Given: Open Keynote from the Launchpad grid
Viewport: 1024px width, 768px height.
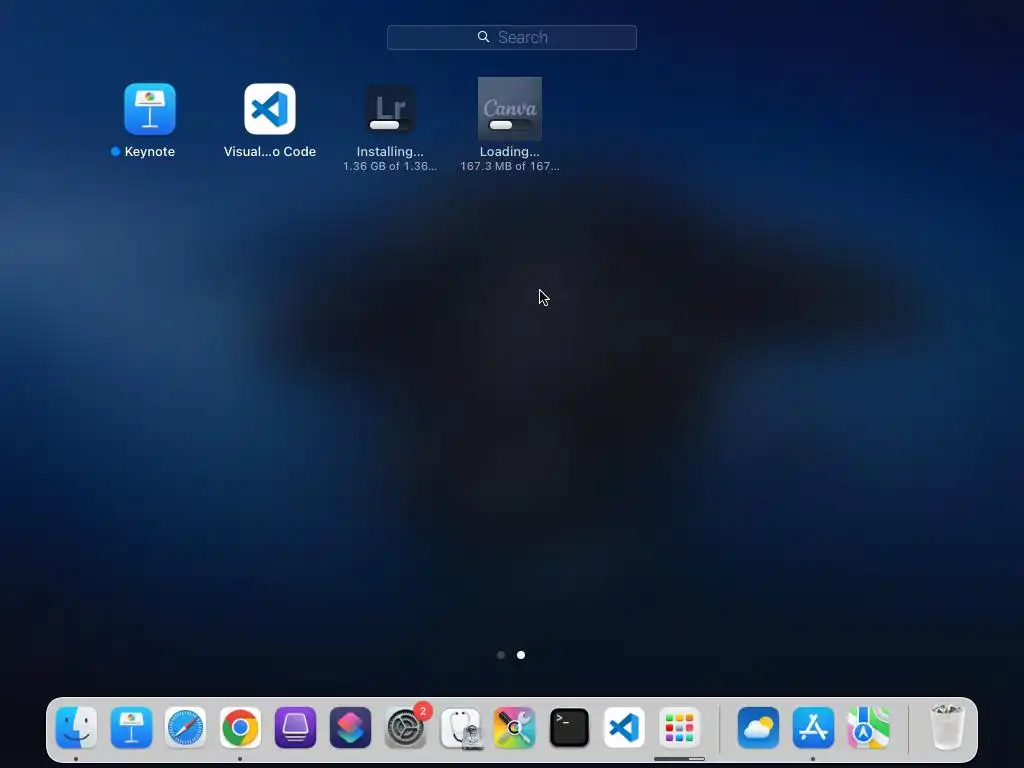Looking at the screenshot, I should 150,108.
